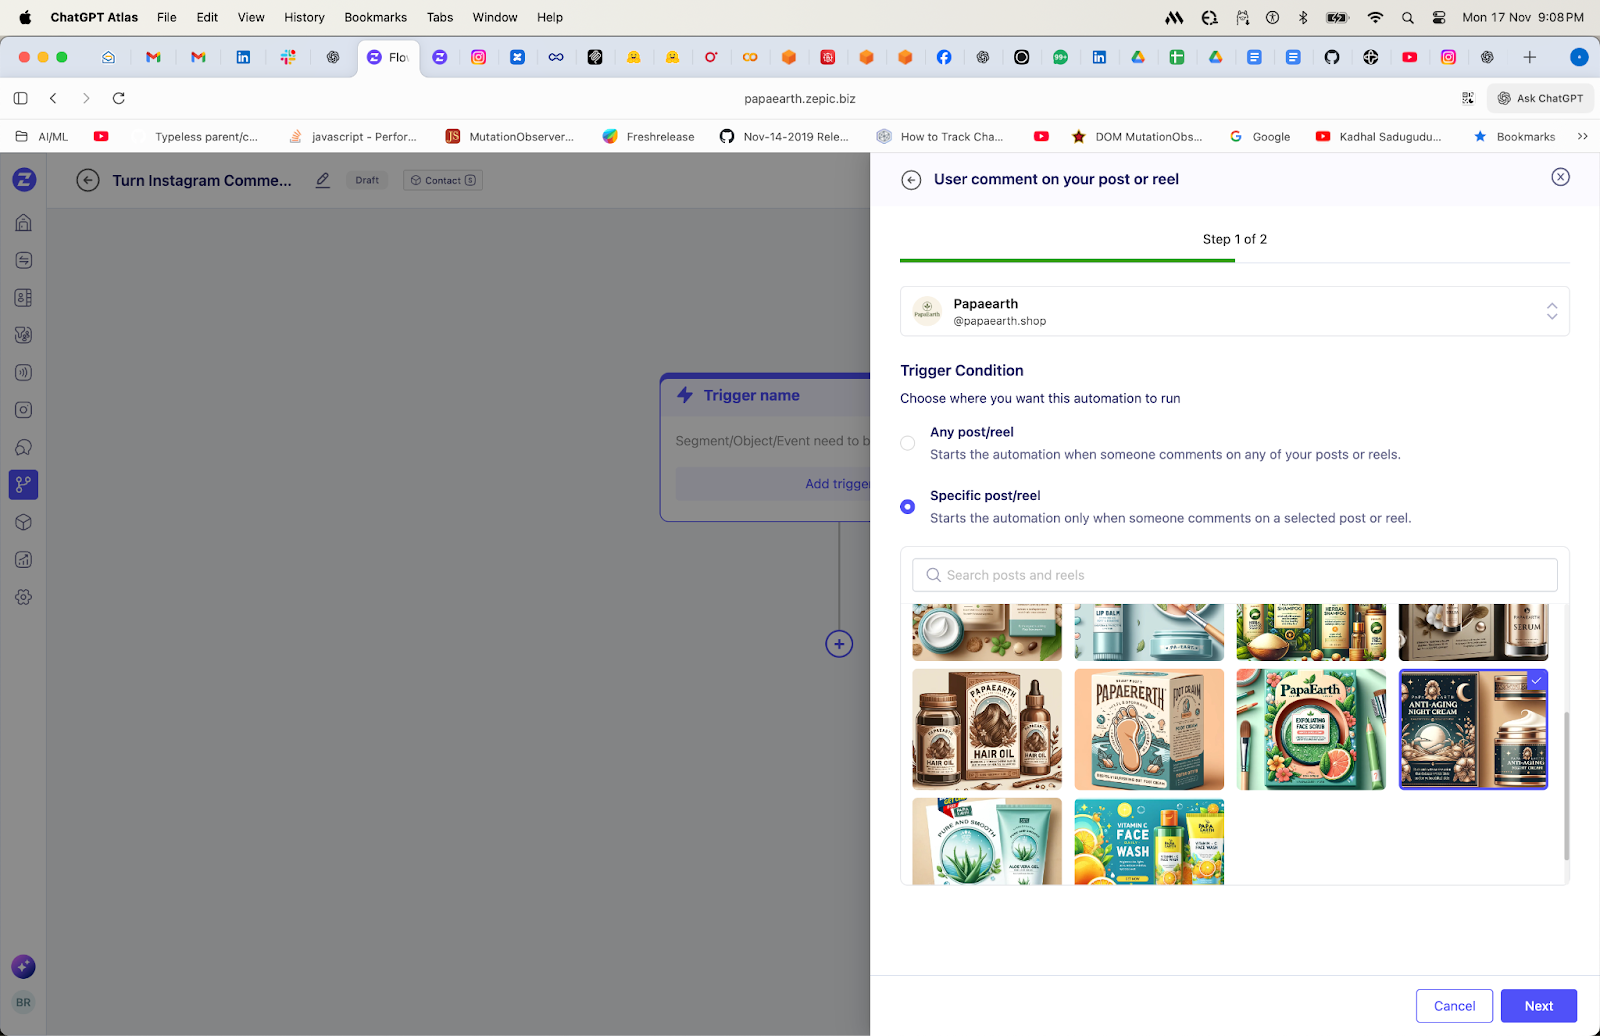Go forward in browser history
The width and height of the screenshot is (1600, 1036).
point(86,98)
